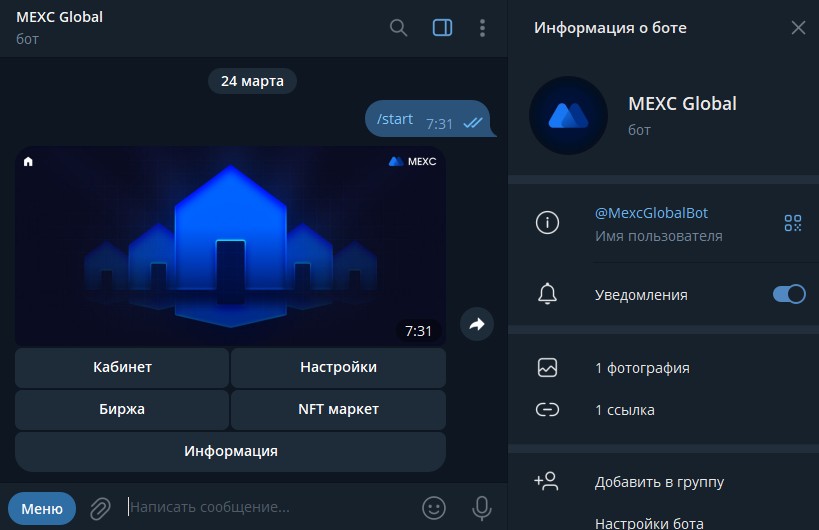Click the bell notifications icon
Screen dimensions: 819x530
coord(547,294)
